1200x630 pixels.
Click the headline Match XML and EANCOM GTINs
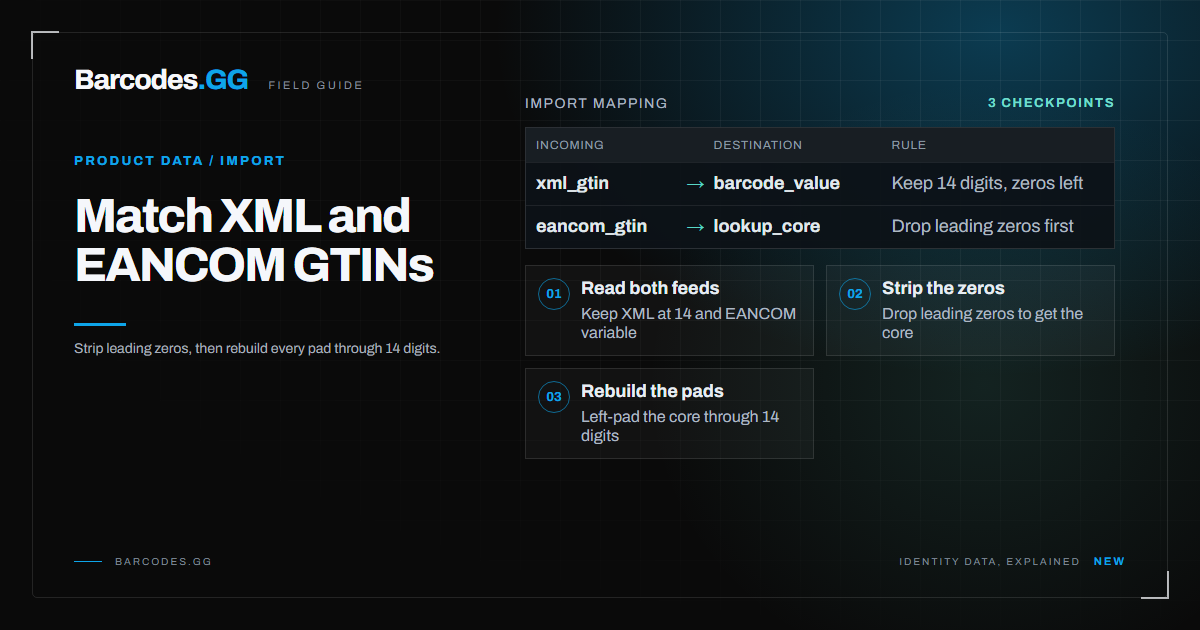[x=254, y=241]
